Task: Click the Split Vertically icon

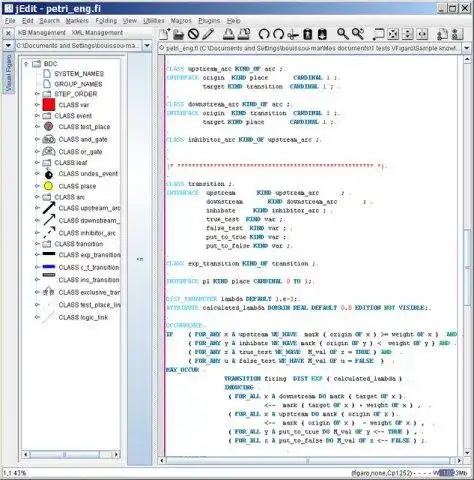Action: [x=422, y=34]
